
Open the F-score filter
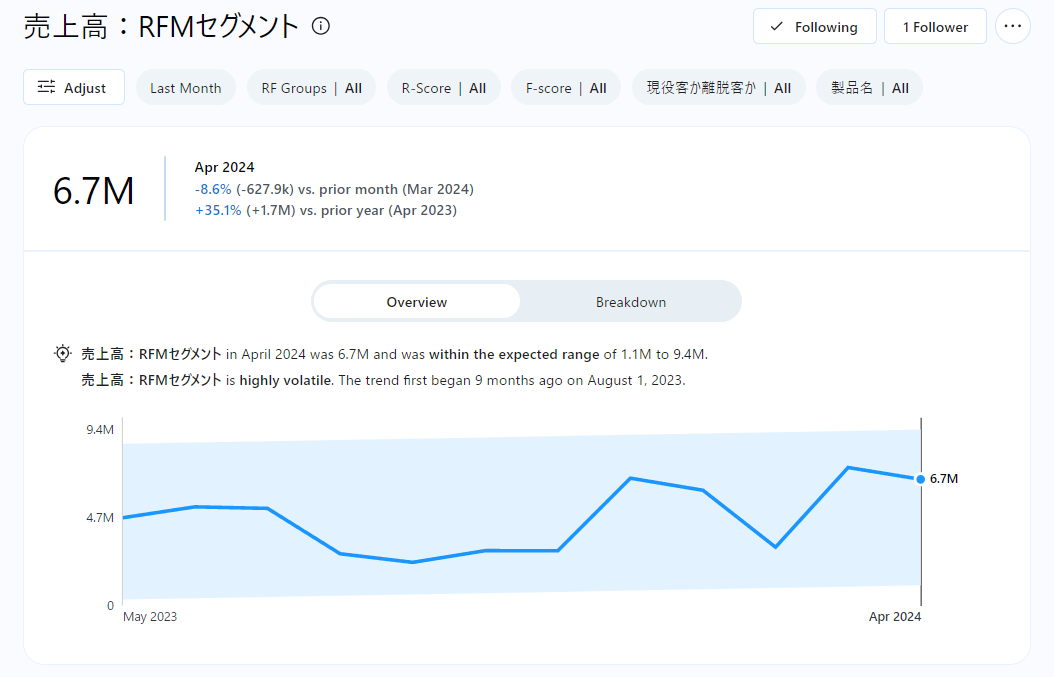(x=566, y=88)
